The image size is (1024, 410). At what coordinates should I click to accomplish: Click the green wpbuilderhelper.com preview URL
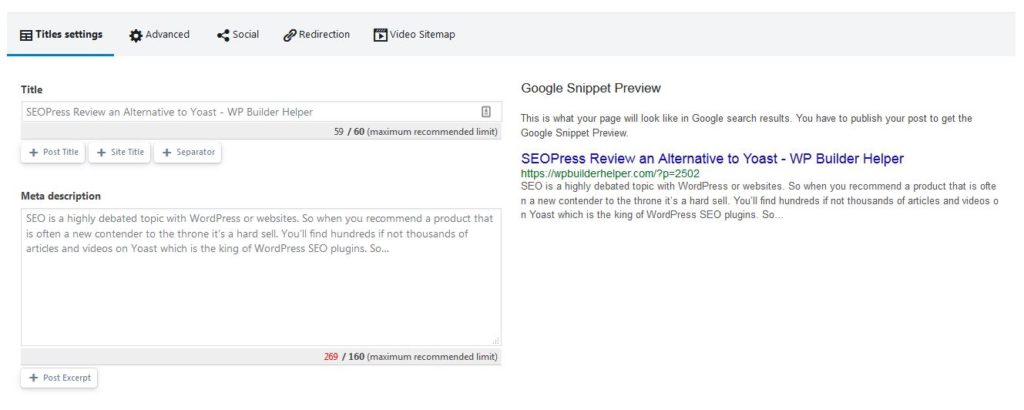(x=610, y=174)
